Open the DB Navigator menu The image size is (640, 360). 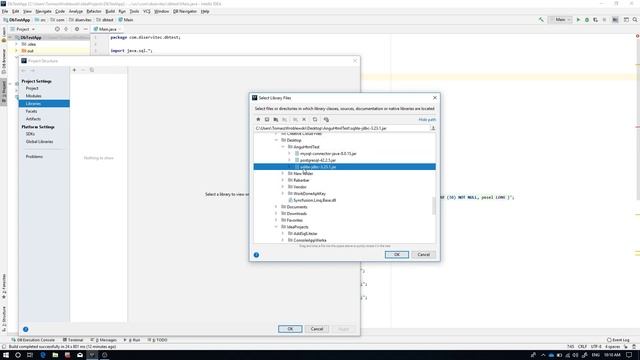pos(185,11)
